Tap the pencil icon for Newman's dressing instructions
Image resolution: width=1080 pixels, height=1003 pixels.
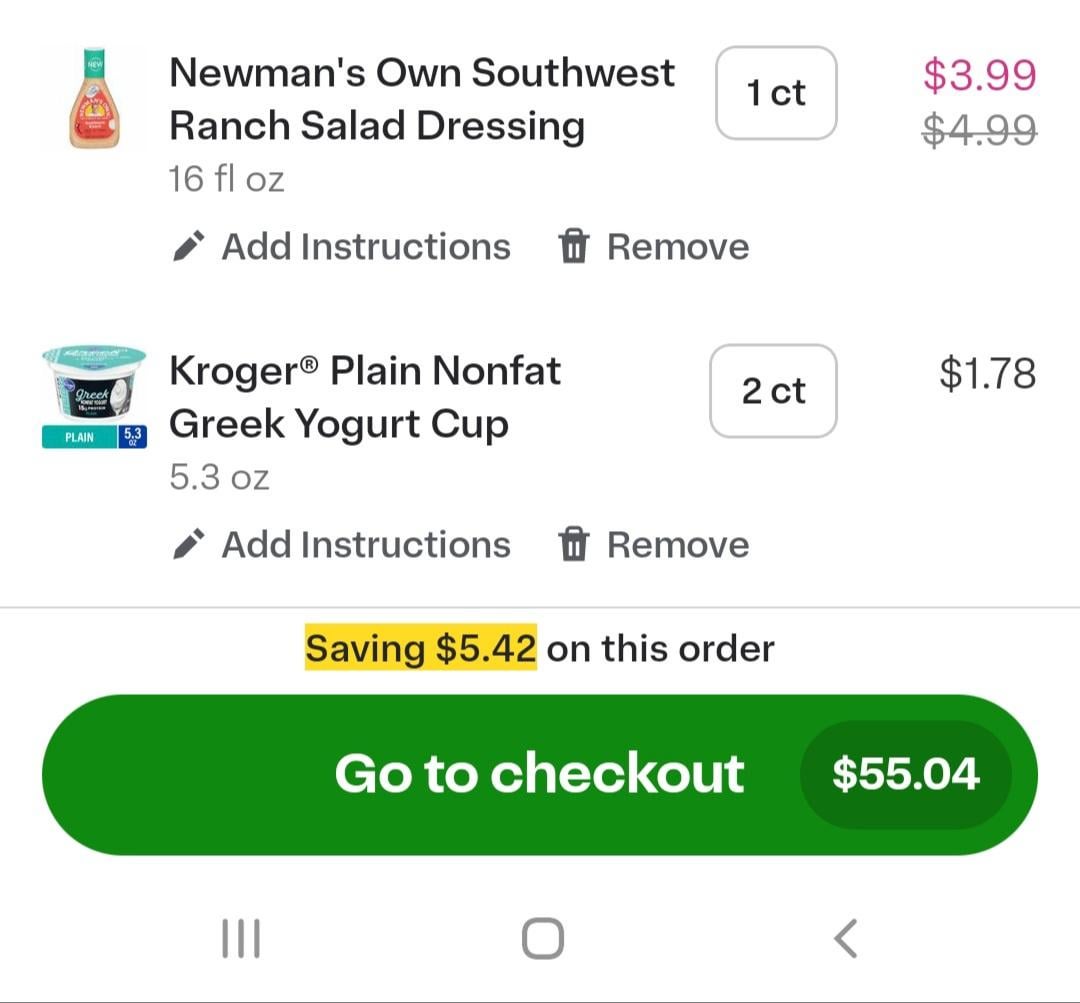(189, 246)
